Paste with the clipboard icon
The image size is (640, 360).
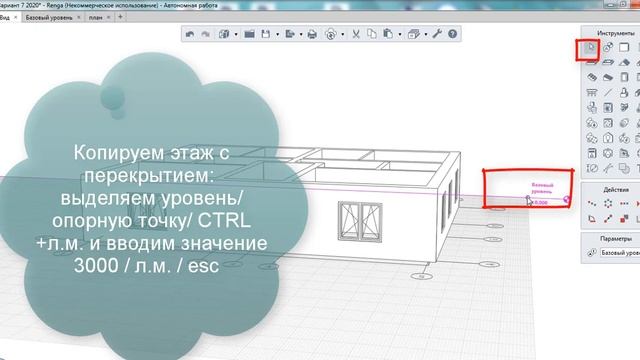(388, 34)
